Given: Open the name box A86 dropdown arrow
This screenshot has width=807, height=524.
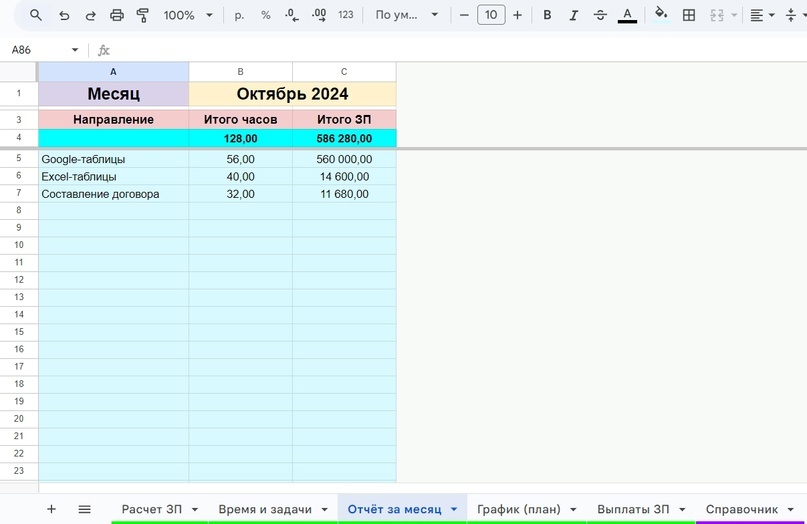Looking at the screenshot, I should (75, 50).
